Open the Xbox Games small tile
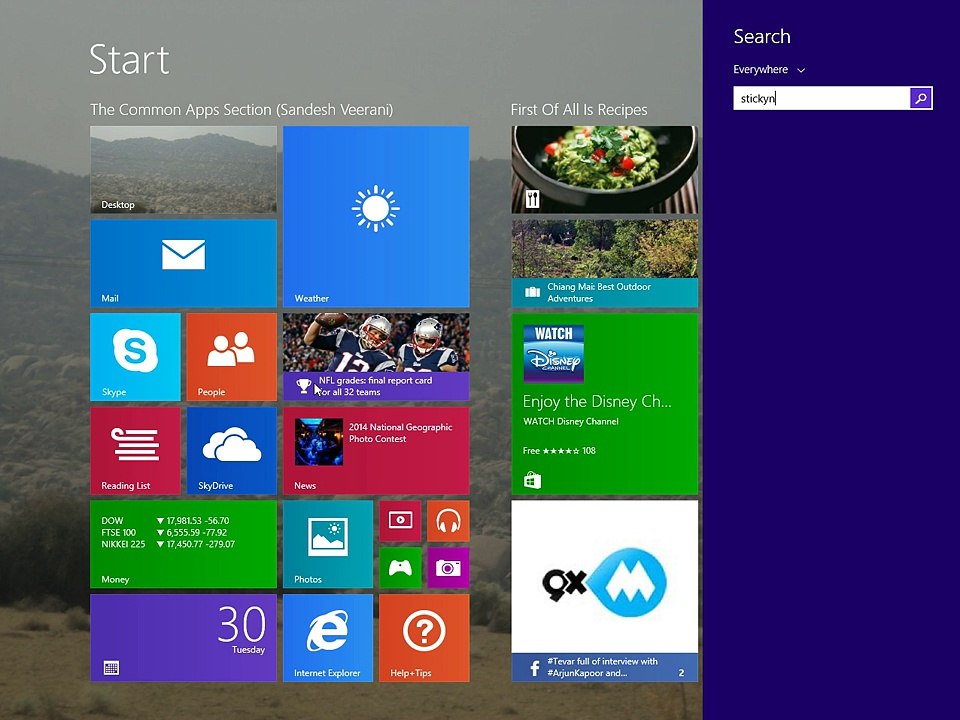The image size is (960, 720). (x=400, y=568)
